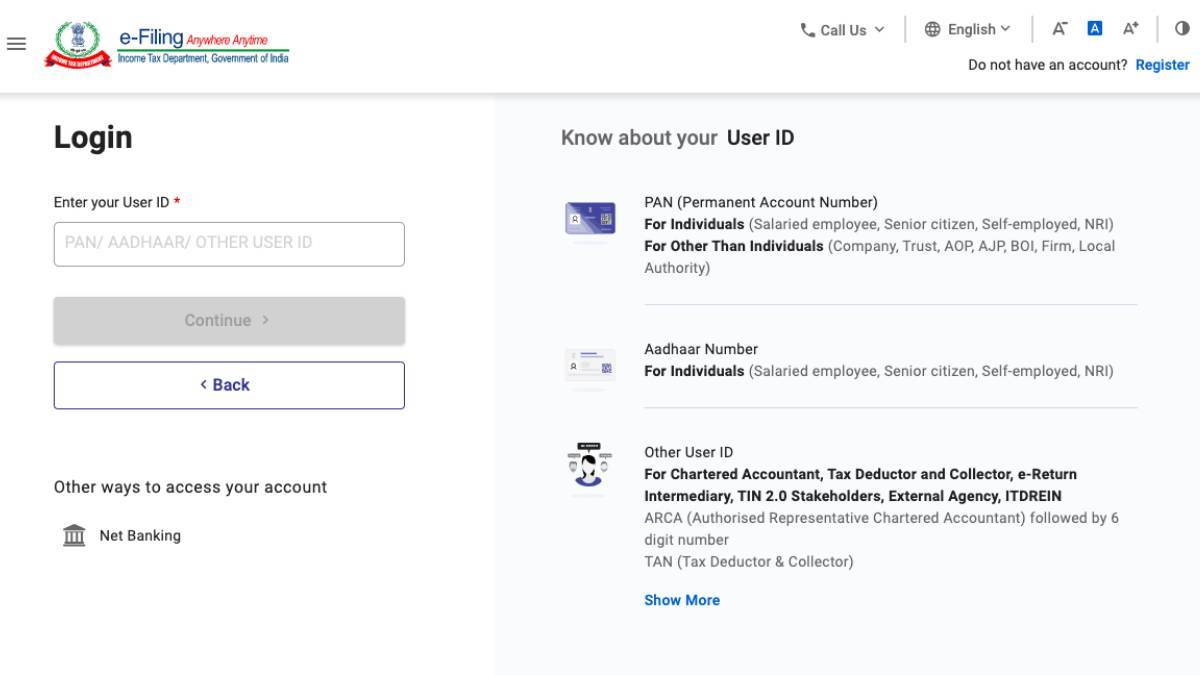Focus the User ID input field
Screen dimensions: 1200x675
pyautogui.click(x=229, y=244)
